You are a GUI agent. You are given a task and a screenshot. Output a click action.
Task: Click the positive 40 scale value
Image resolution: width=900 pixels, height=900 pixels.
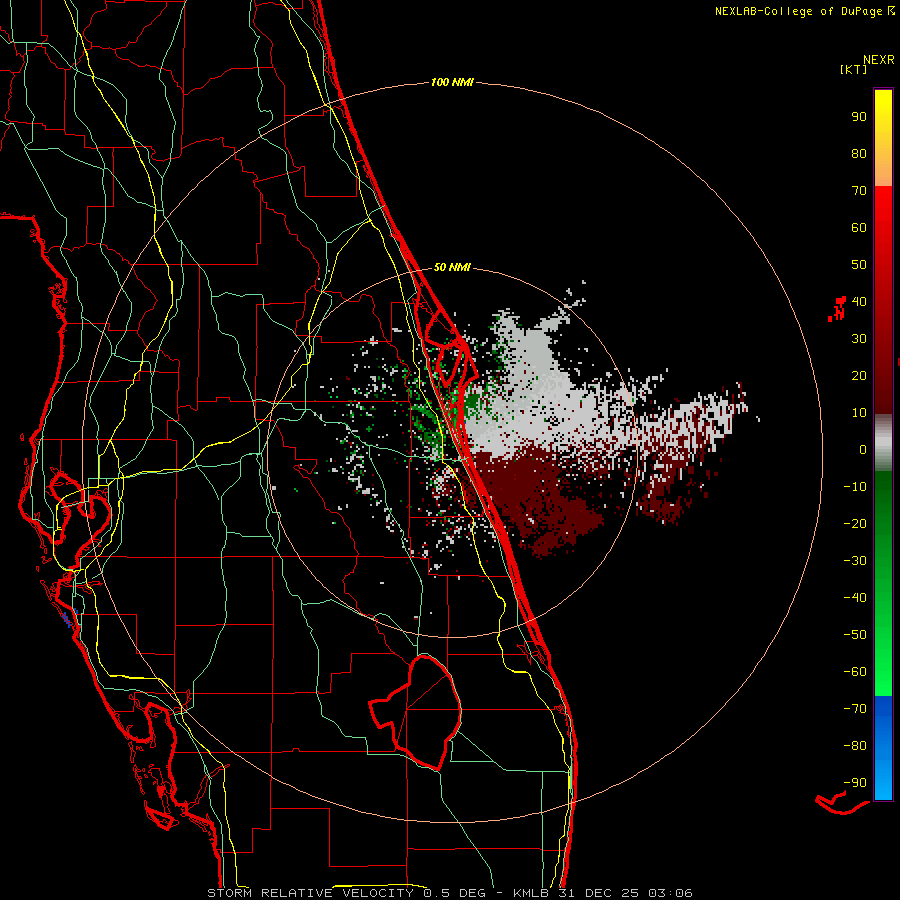click(859, 302)
